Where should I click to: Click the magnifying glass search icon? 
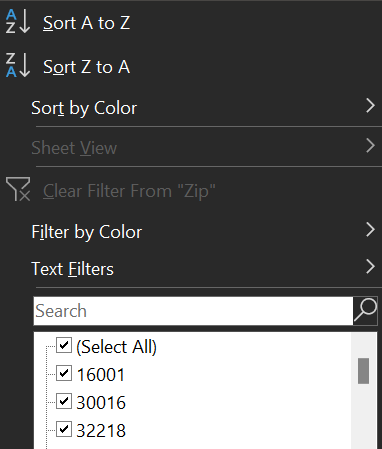[365, 311]
